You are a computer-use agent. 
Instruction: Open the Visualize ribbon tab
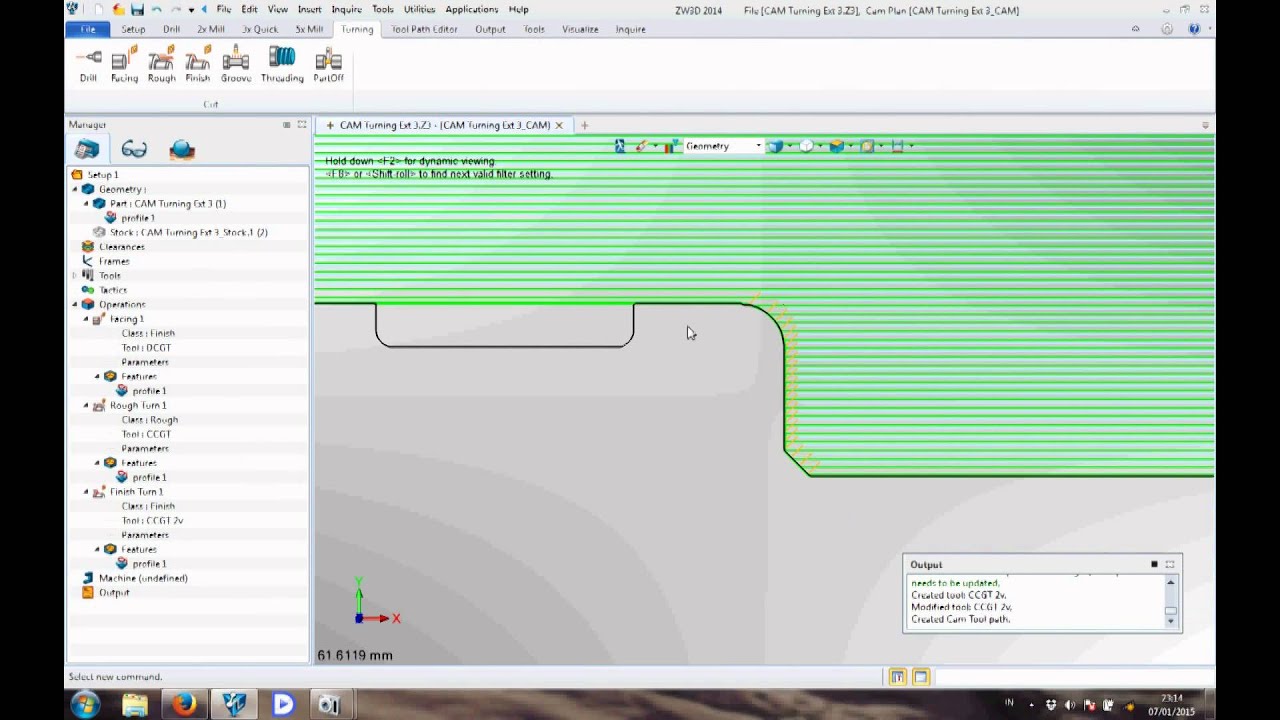click(580, 29)
